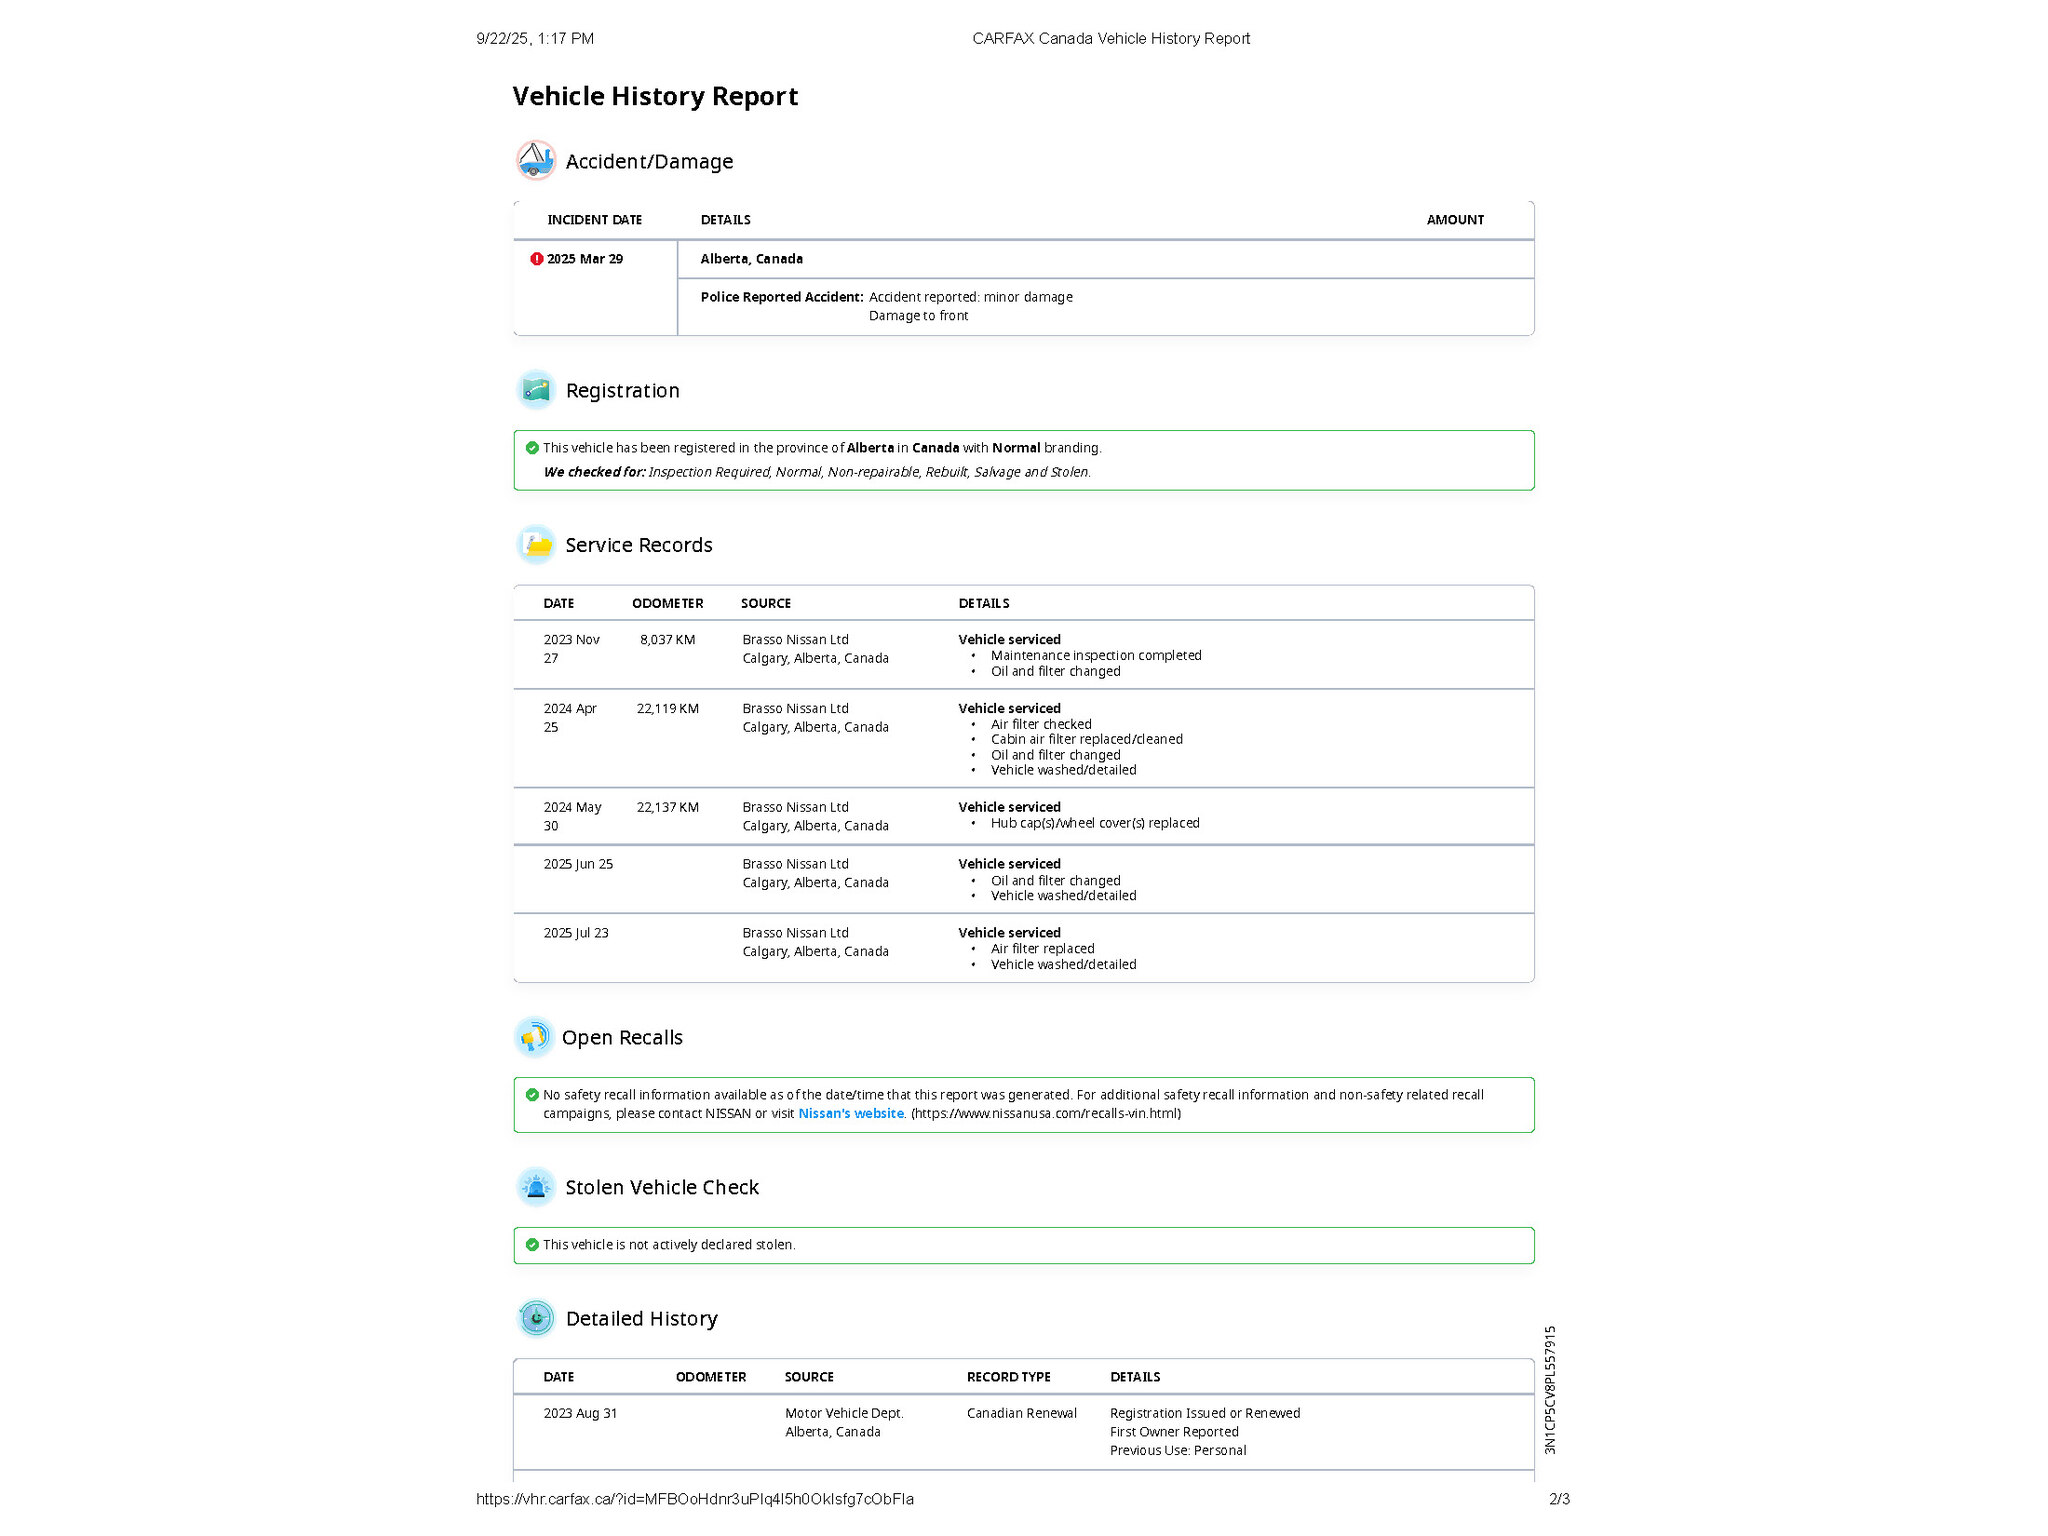Click the Stolen Vehicle Check siren icon
Image resolution: width=2048 pixels, height=1536 pixels.
pyautogui.click(x=536, y=1187)
